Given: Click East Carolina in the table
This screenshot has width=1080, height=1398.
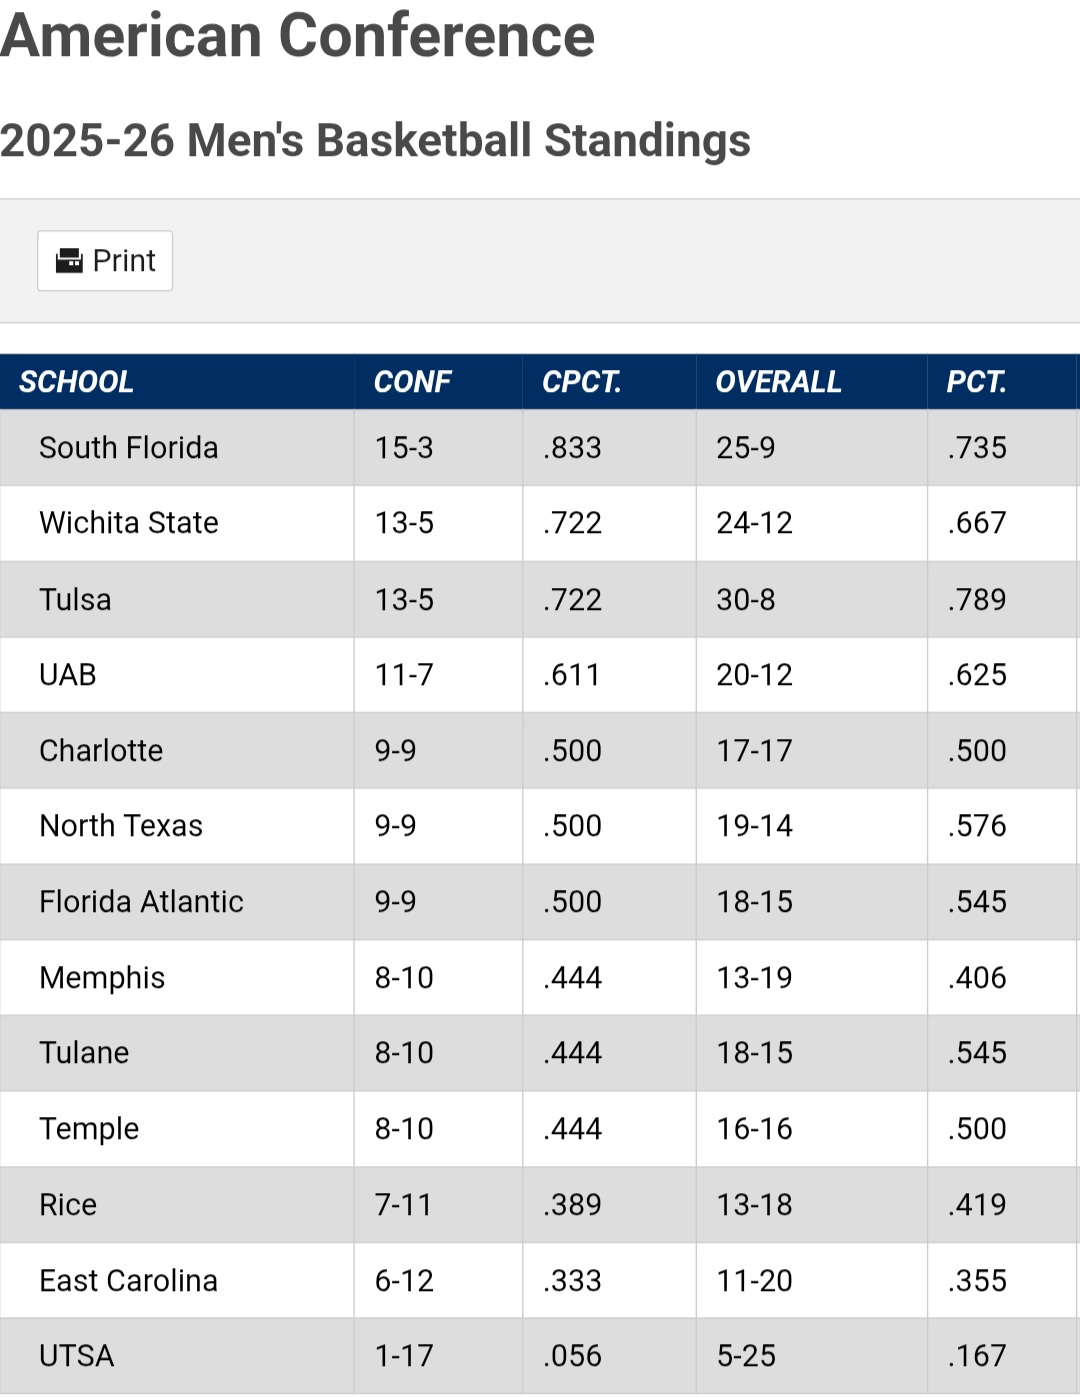Looking at the screenshot, I should click(x=128, y=1281).
